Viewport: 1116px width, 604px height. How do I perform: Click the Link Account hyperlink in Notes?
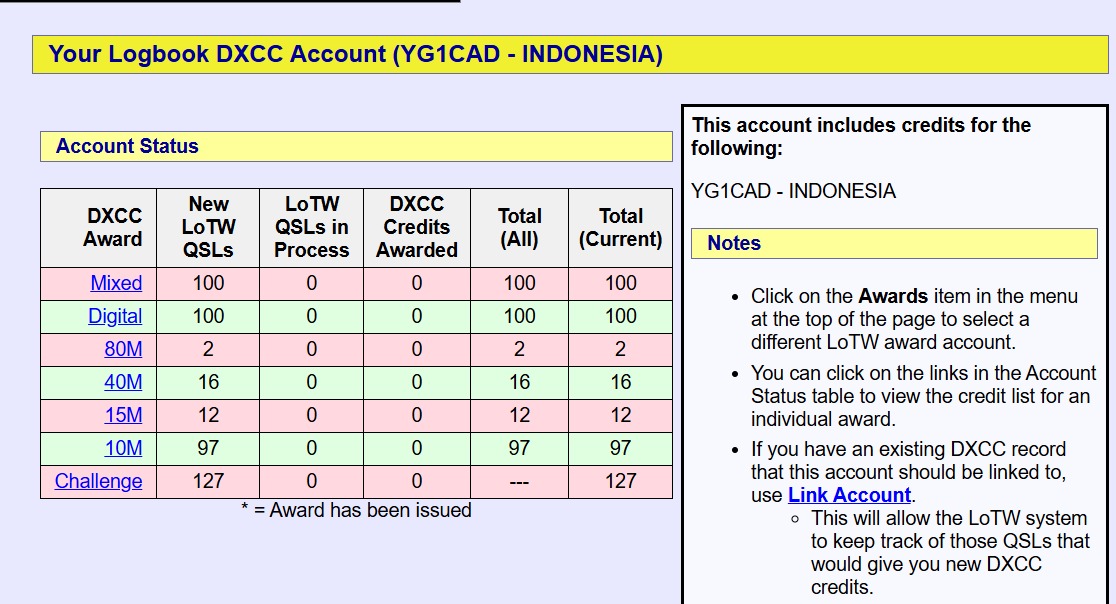[x=849, y=495]
